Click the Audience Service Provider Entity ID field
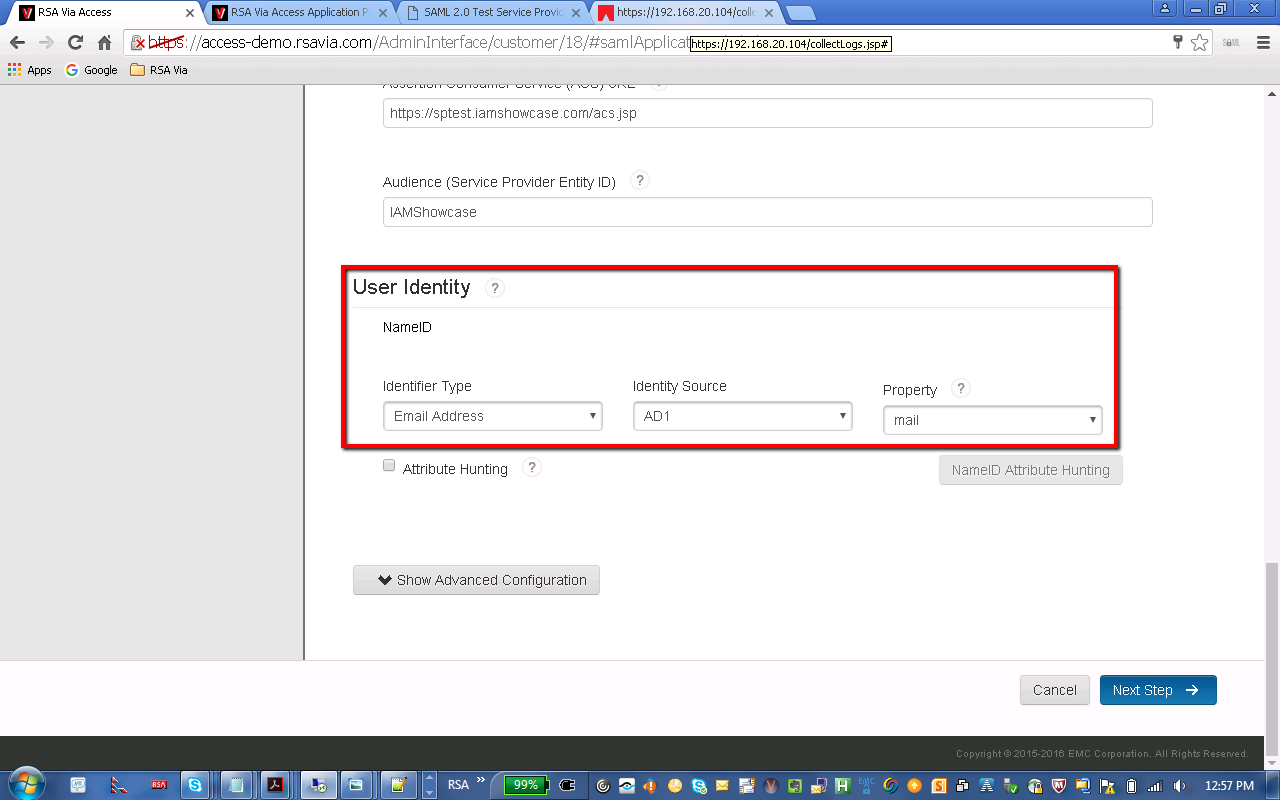Viewport: 1280px width, 800px height. click(767, 212)
